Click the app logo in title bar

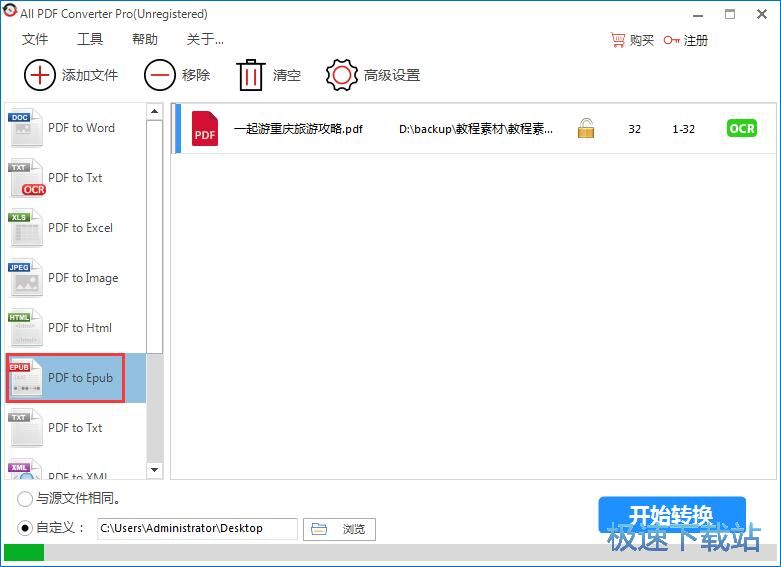(9, 11)
